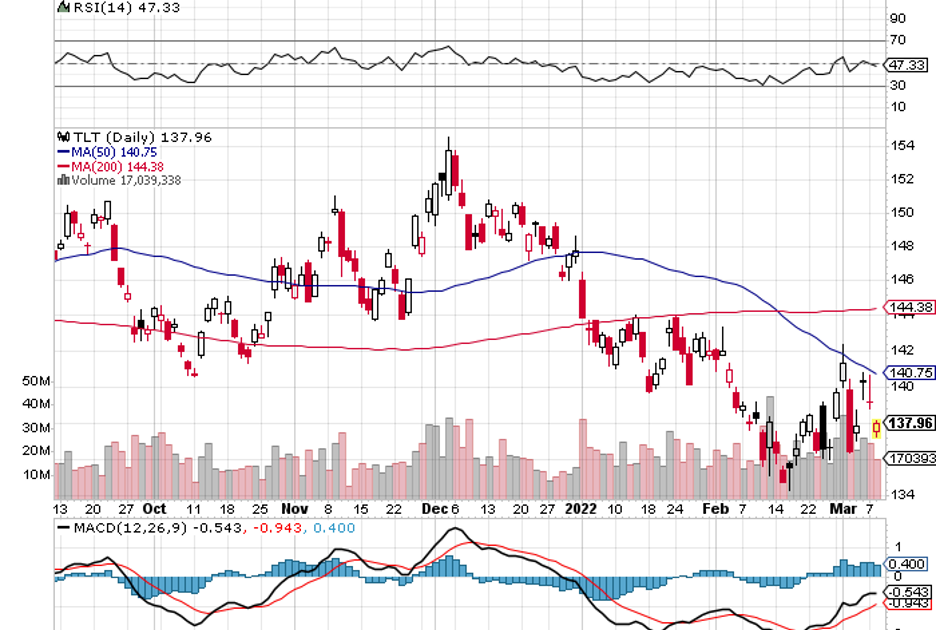The image size is (936, 630).
Task: Click the 0.400 MACD value tag at right
Action: [x=906, y=564]
